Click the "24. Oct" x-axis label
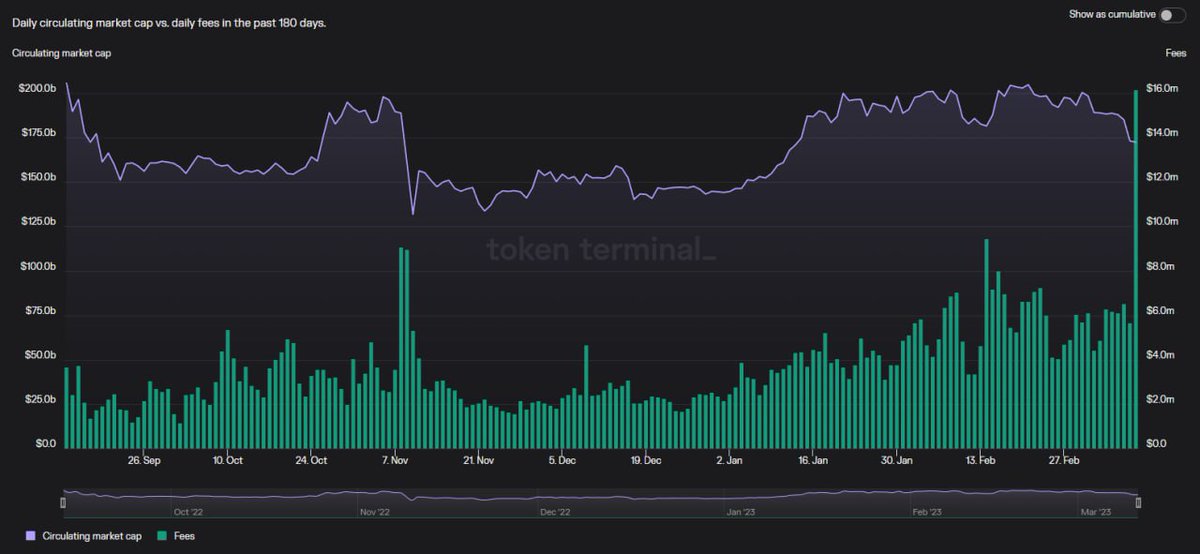This screenshot has height=554, width=1200. pos(311,461)
